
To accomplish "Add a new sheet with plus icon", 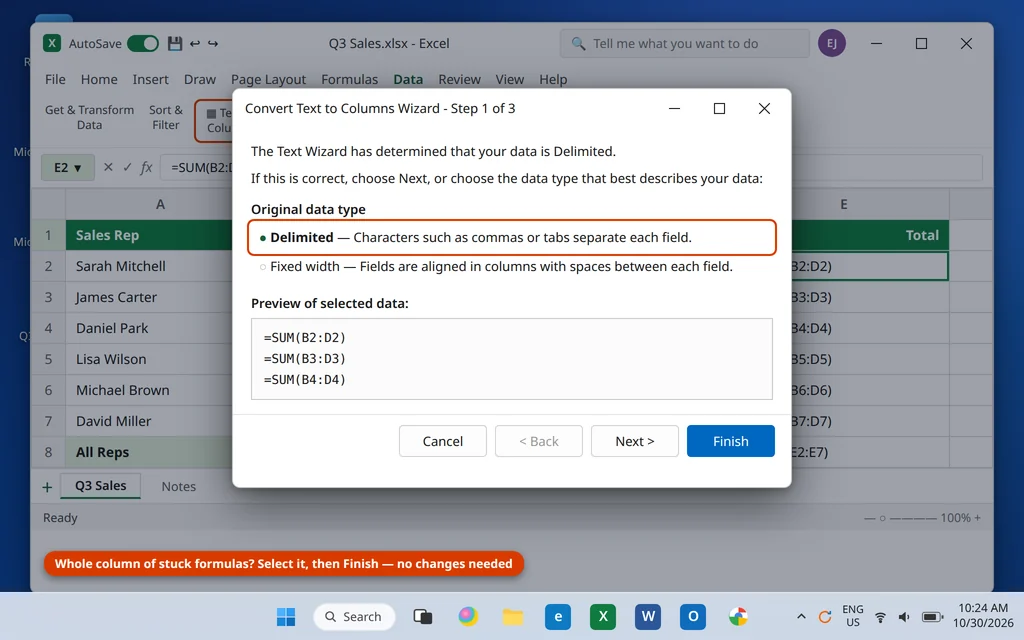I will pos(47,487).
